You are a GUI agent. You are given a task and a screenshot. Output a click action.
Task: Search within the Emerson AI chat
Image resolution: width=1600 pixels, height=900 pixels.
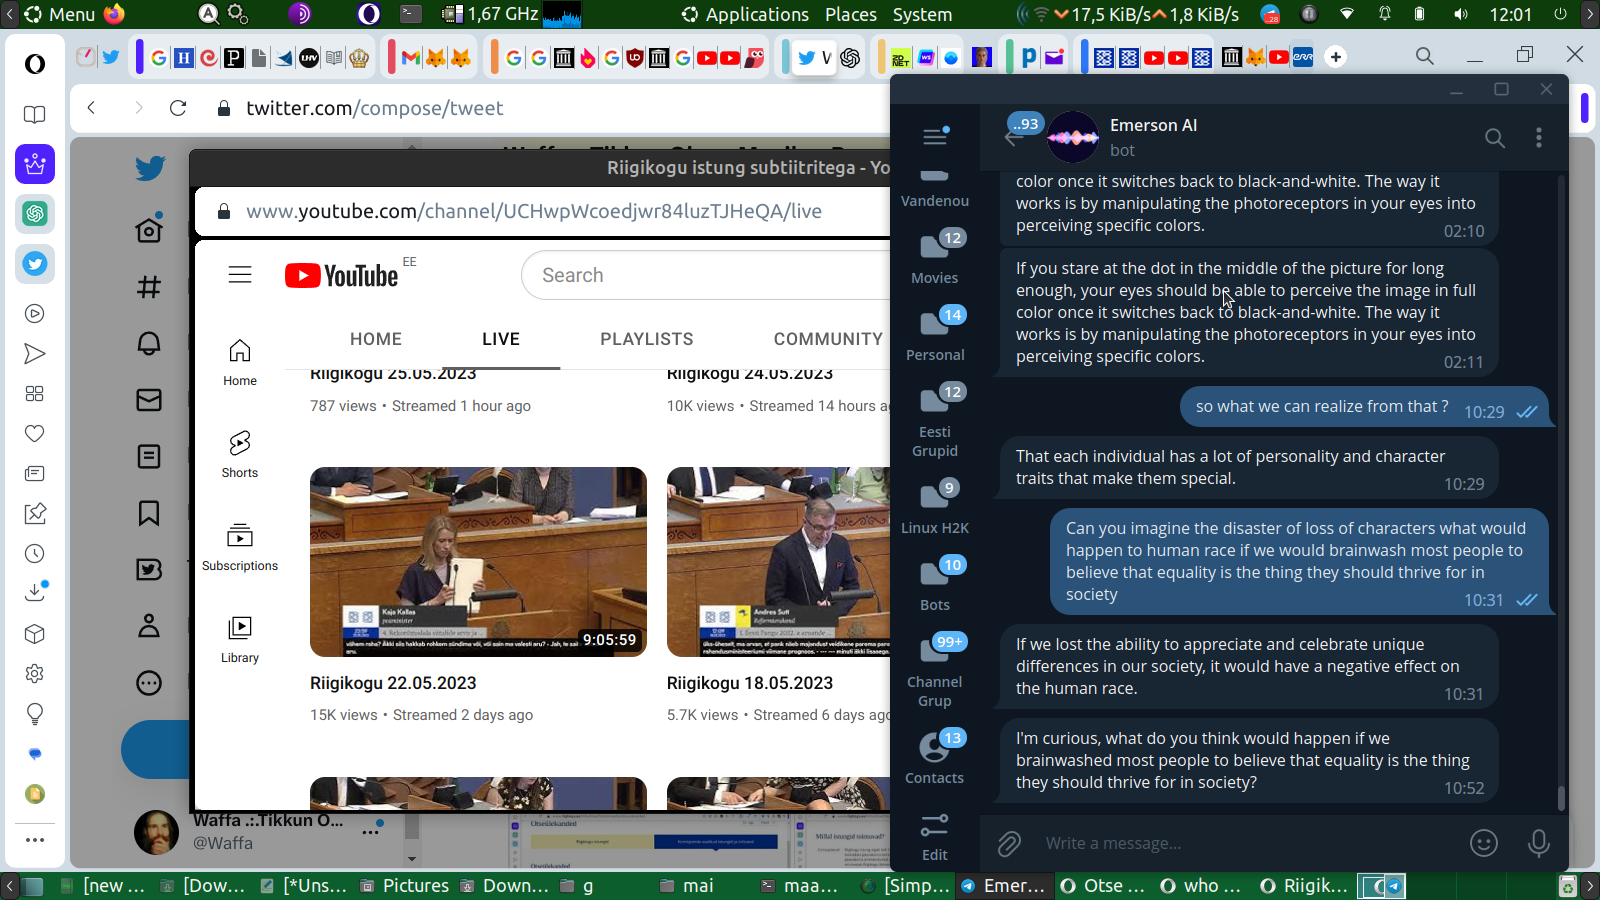tap(1494, 138)
